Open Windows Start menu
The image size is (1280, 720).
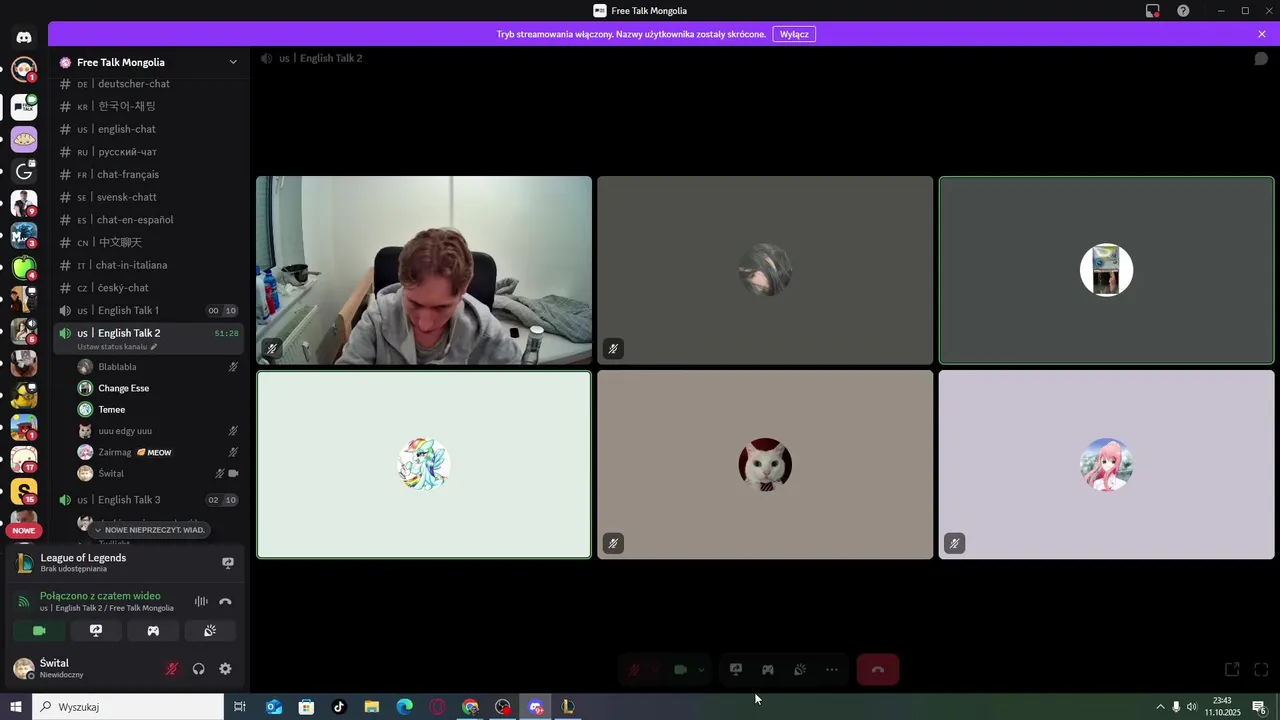point(16,707)
